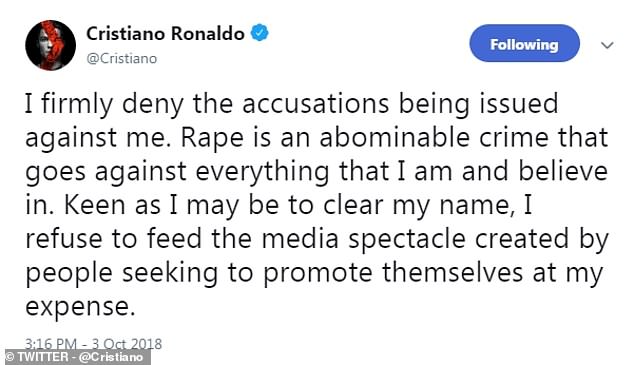
Task: Select the phrase "clear my name"
Action: [x=416, y=206]
